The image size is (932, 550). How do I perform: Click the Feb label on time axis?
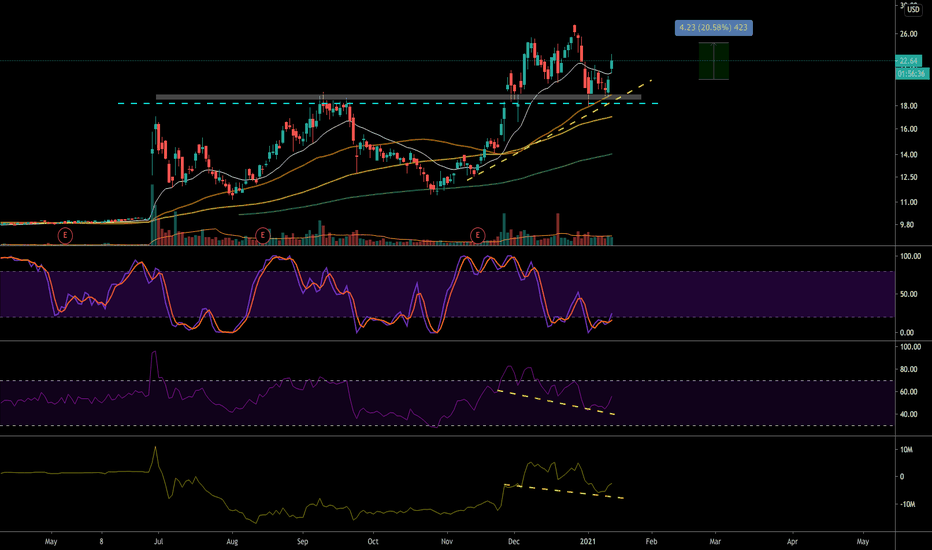pos(651,541)
